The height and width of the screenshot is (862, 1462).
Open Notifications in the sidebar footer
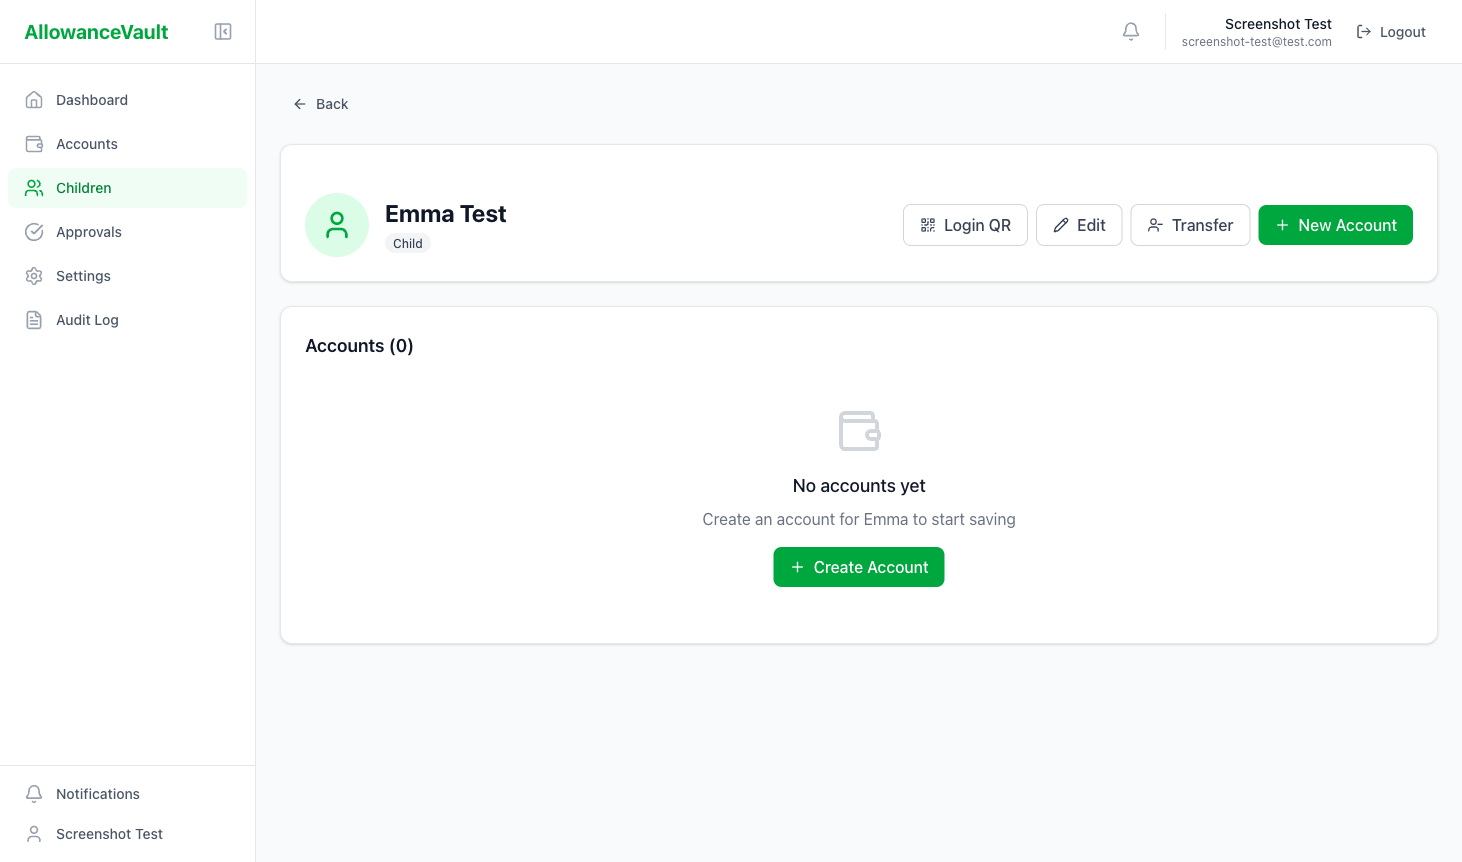point(98,794)
